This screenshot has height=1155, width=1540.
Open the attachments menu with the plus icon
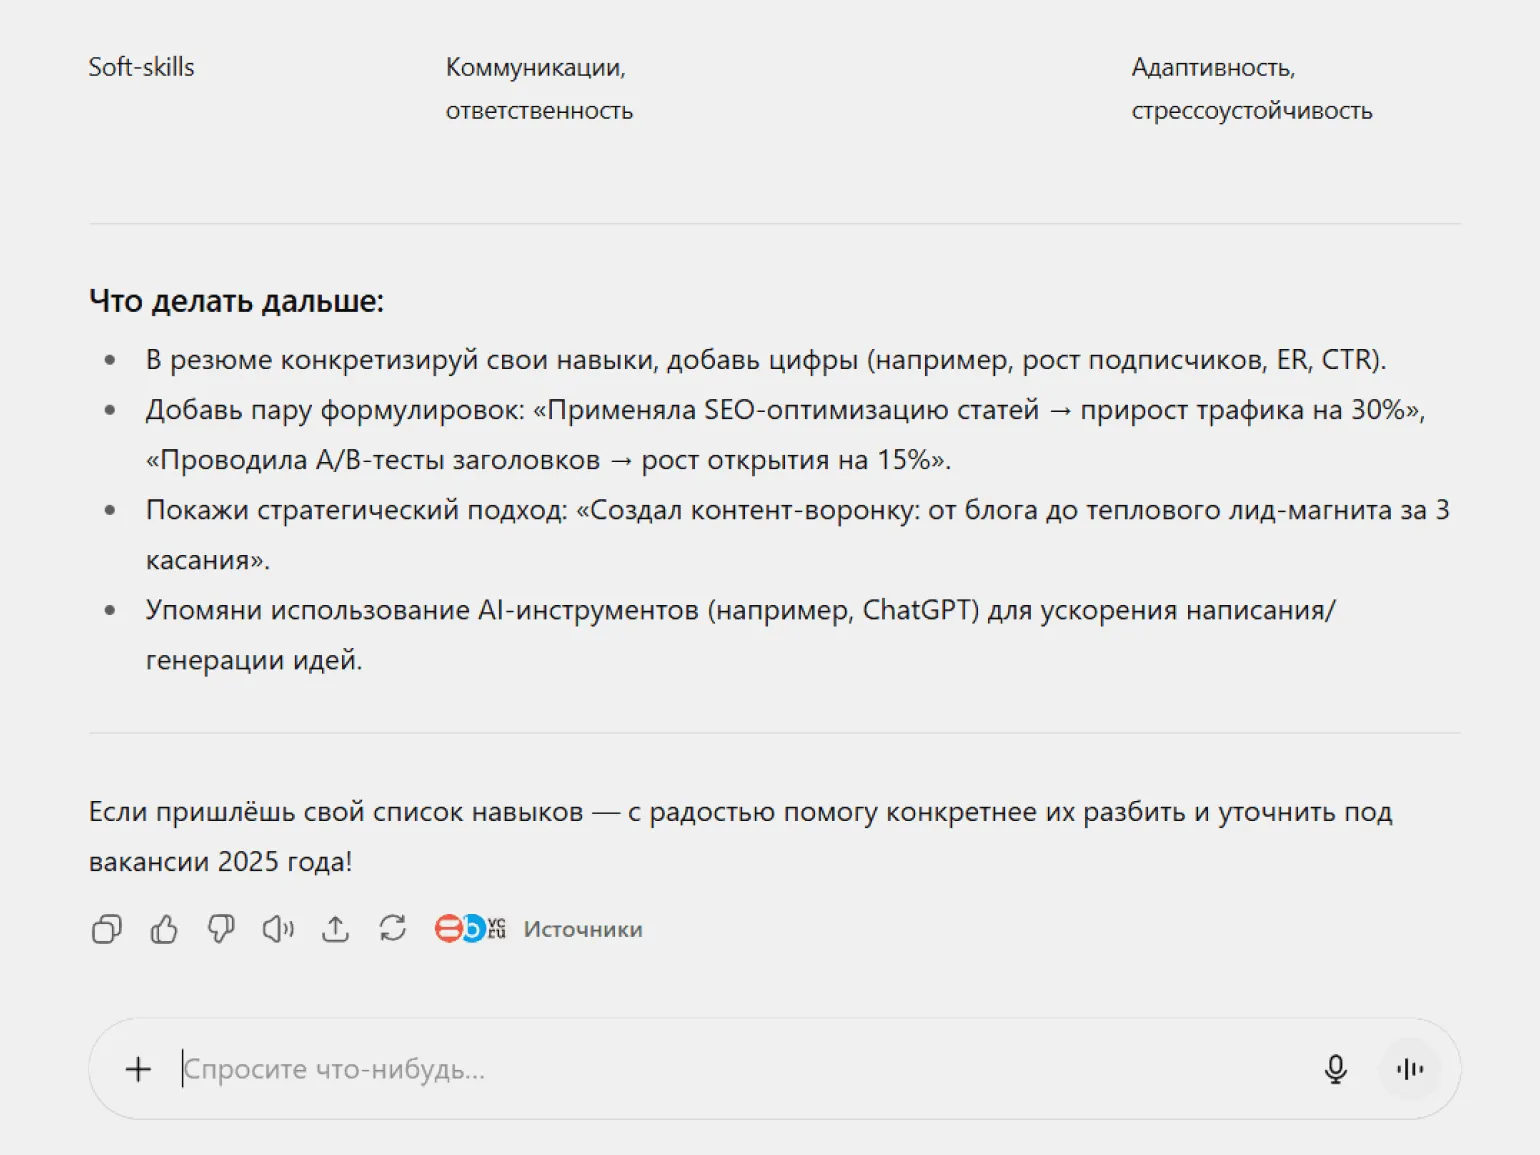(138, 1069)
